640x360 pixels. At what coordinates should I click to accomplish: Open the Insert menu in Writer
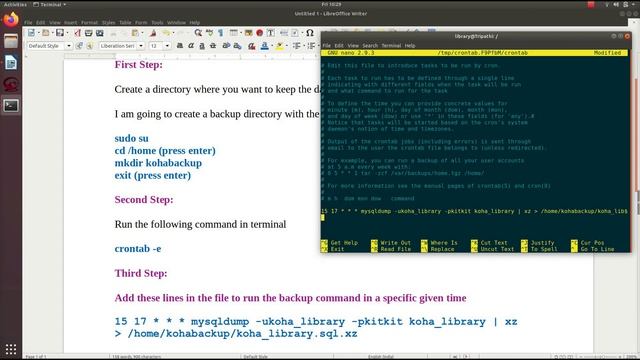click(x=70, y=22)
